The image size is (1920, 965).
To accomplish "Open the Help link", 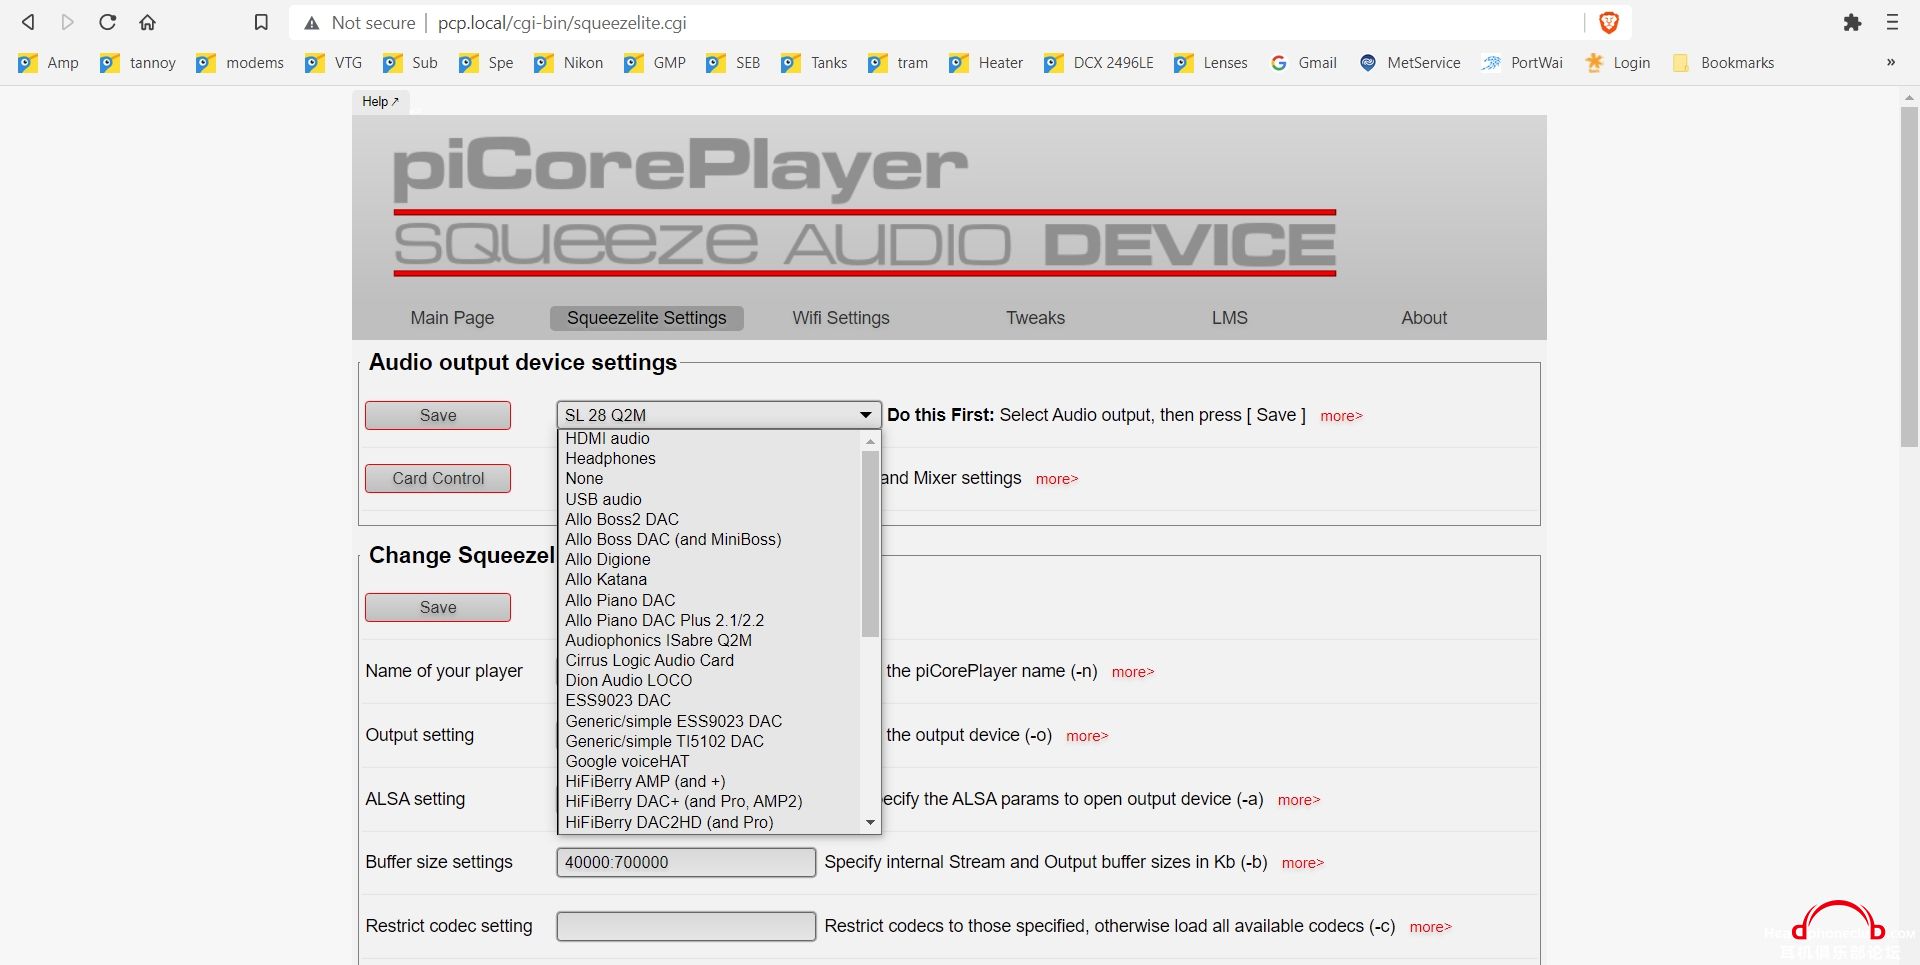I will point(380,102).
